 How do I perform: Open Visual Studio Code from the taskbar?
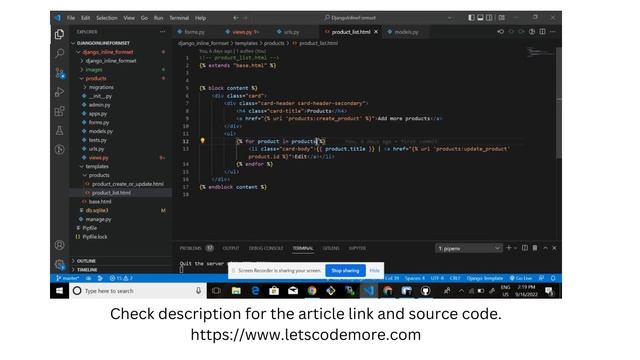(369, 291)
